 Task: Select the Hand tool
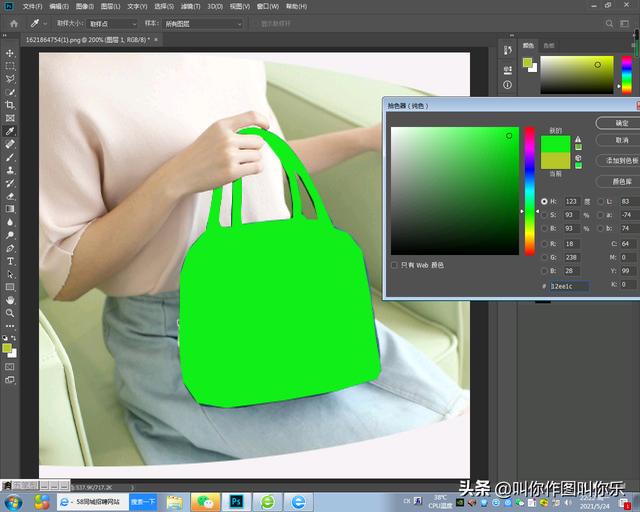click(x=10, y=300)
